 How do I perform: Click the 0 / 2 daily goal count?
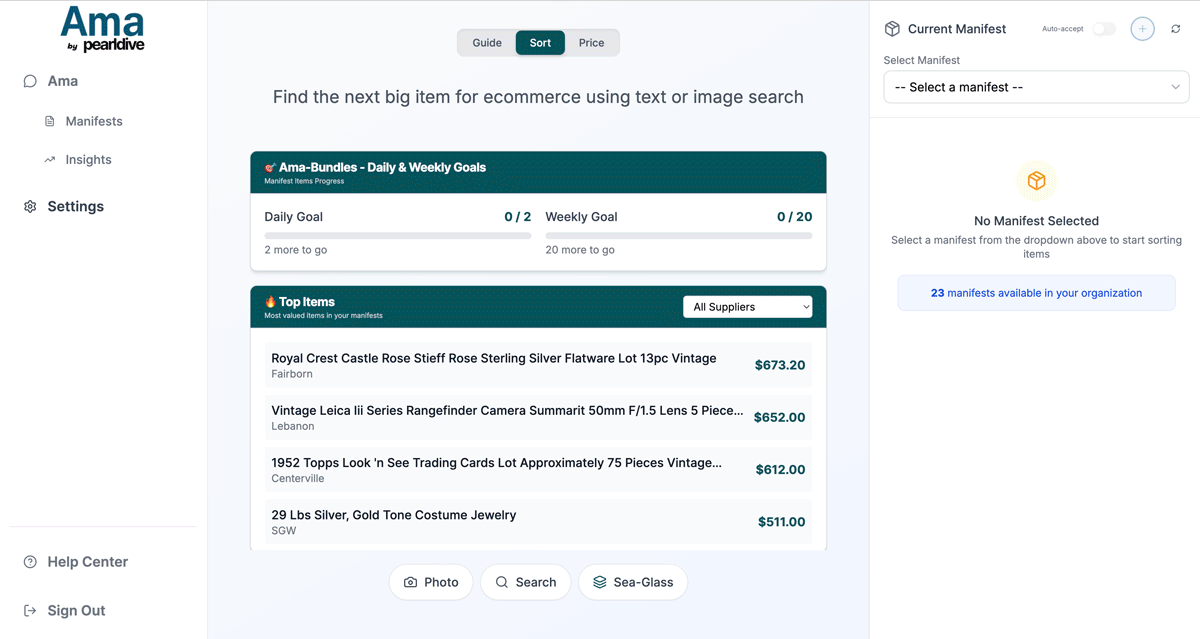point(518,217)
